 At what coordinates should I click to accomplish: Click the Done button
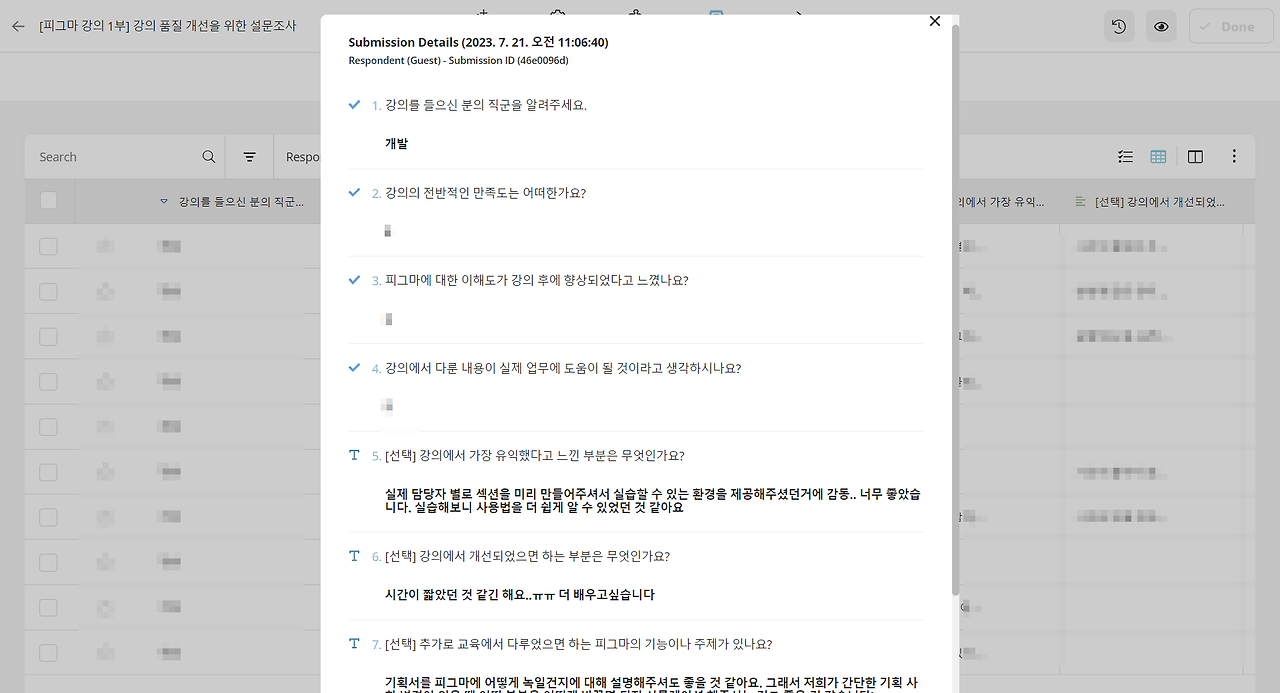pyautogui.click(x=1231, y=27)
